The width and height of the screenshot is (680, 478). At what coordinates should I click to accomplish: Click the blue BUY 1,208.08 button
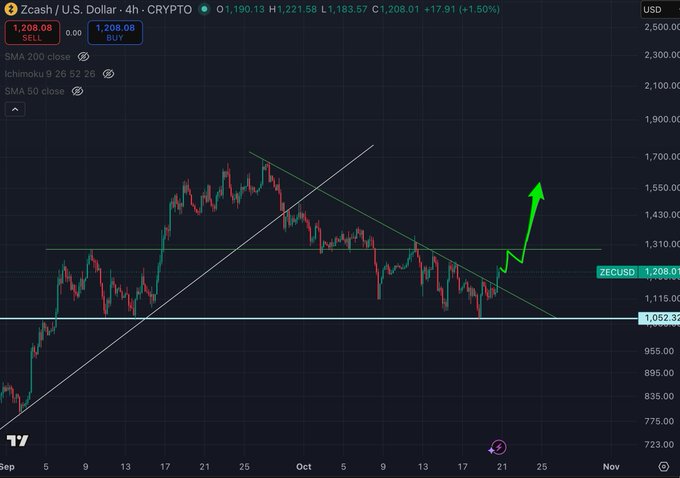click(x=115, y=33)
